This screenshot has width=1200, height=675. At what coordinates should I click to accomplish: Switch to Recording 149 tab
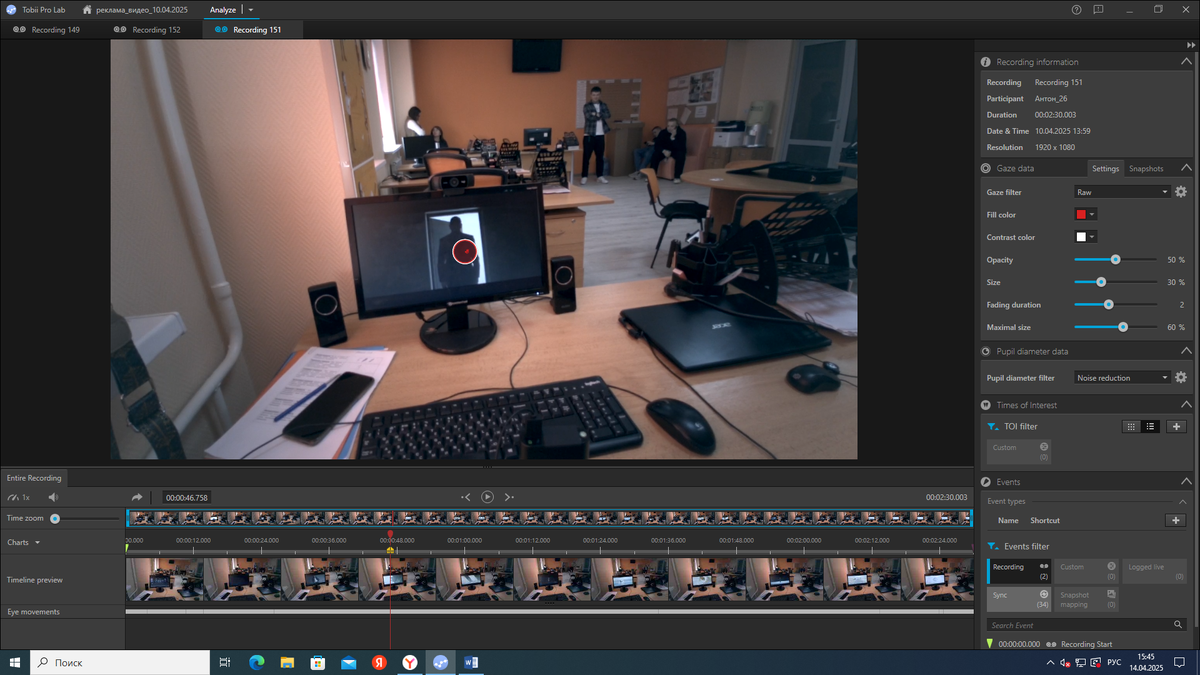pos(47,30)
